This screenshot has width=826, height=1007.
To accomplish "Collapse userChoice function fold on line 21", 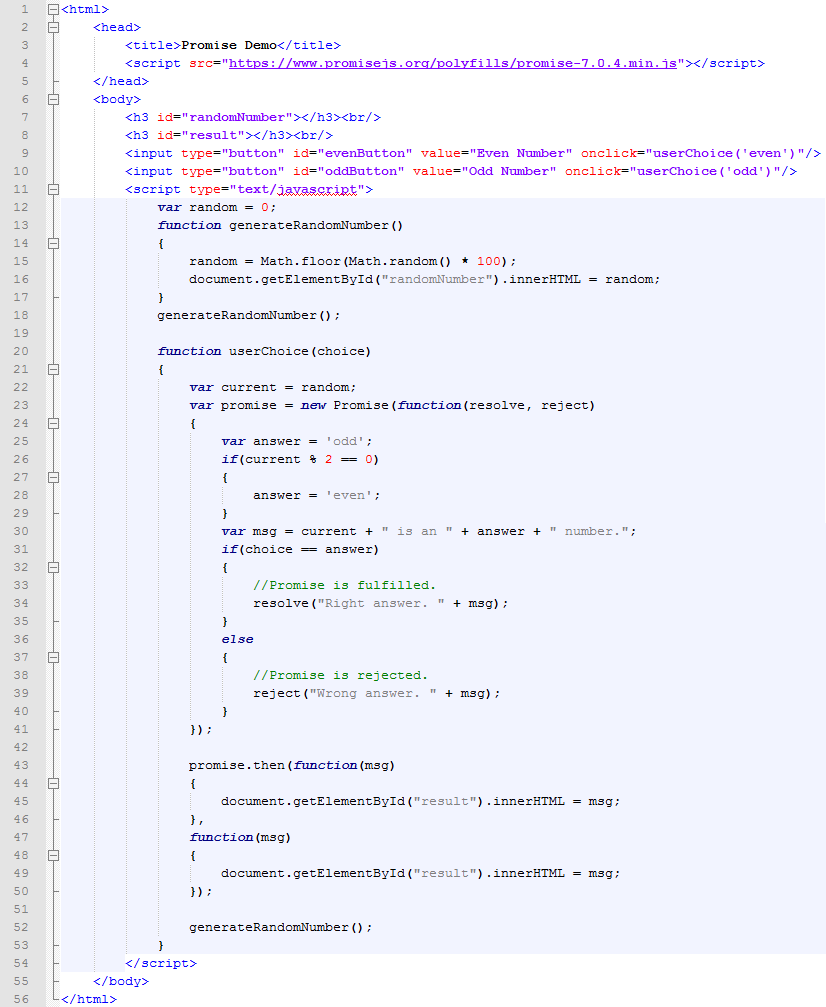I will 53,369.
